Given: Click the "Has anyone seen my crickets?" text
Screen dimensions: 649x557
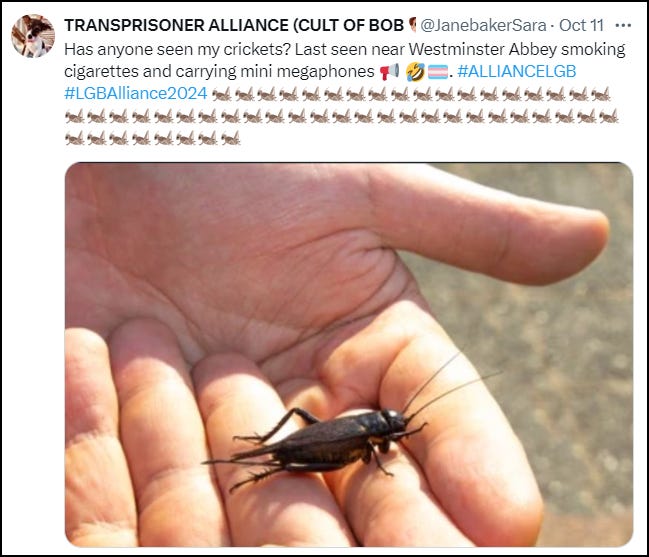Looking at the screenshot, I should [178, 50].
